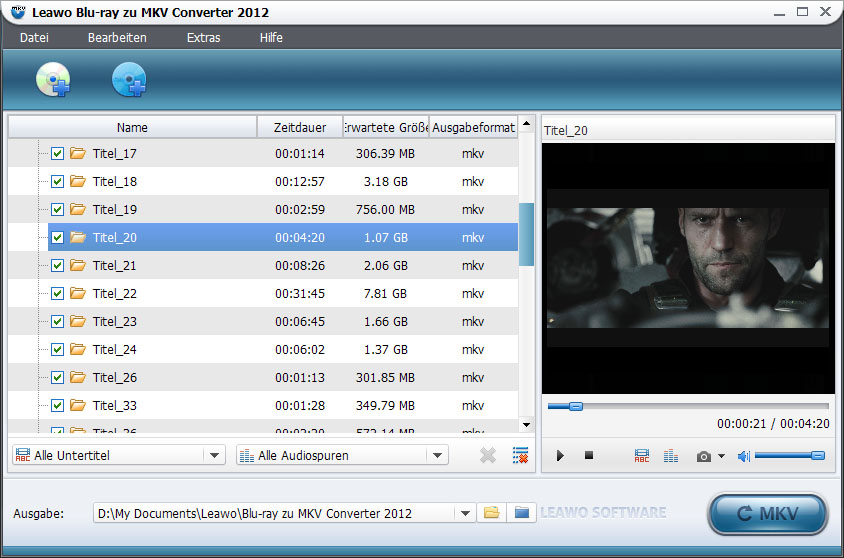Click the blue add-Blu-ray disc icon
This screenshot has height=558, width=844.
click(129, 80)
